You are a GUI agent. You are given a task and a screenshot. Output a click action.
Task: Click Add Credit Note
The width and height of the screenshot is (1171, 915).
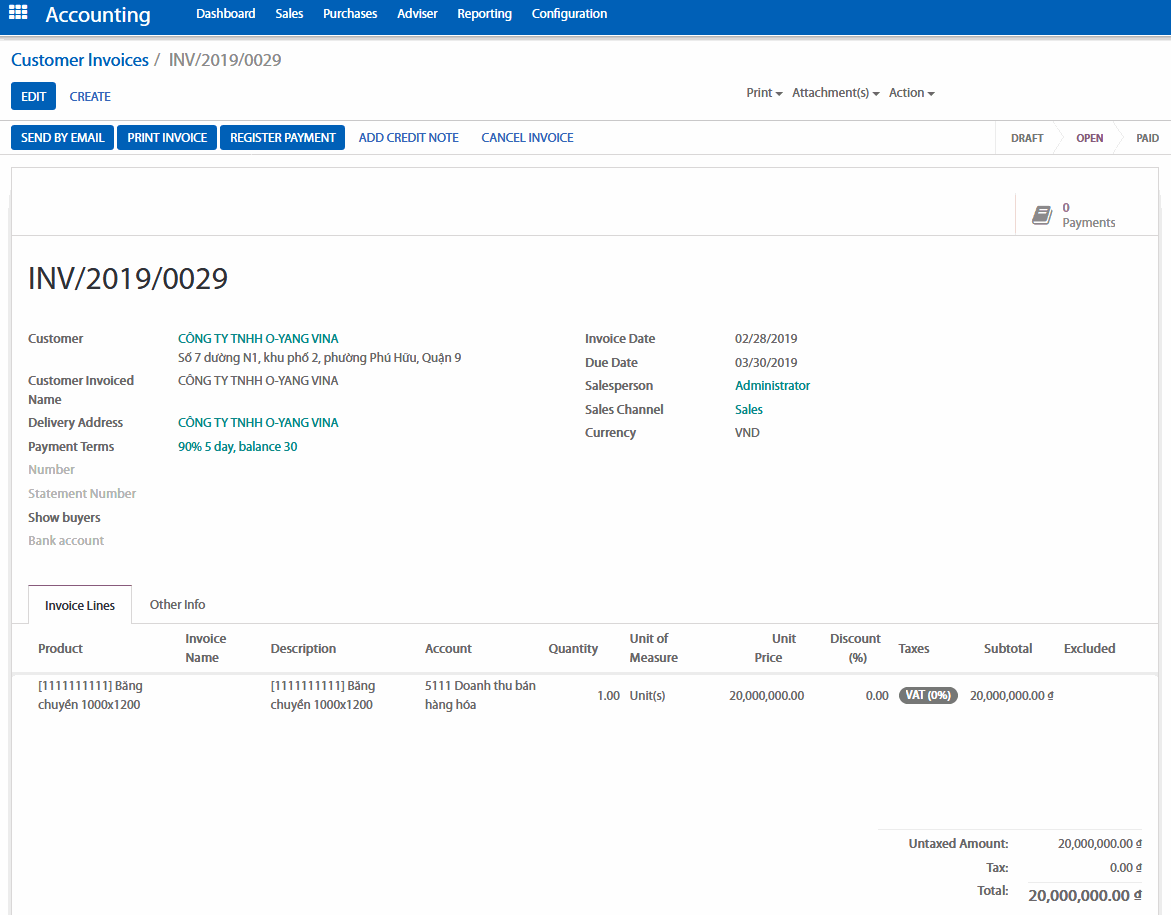coord(408,138)
